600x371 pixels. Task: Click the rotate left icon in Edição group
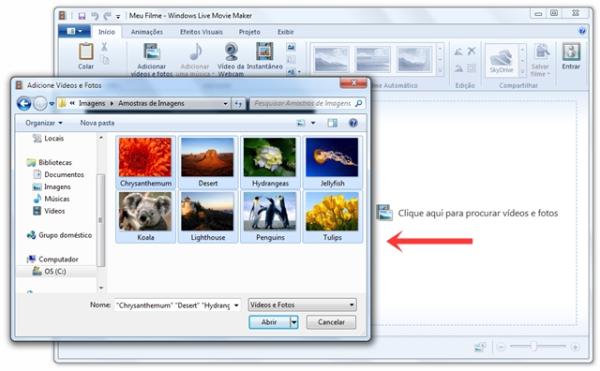[458, 51]
